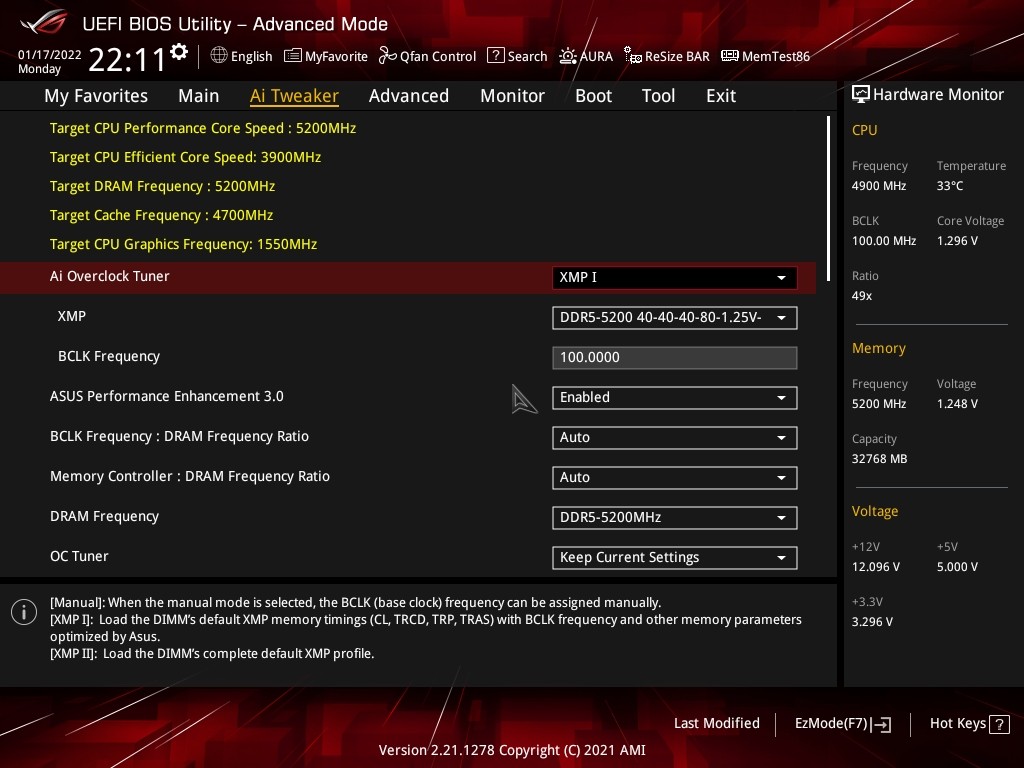Expand the Ai Overclock Tuner dropdown
The width and height of the screenshot is (1024, 768).
pos(674,278)
